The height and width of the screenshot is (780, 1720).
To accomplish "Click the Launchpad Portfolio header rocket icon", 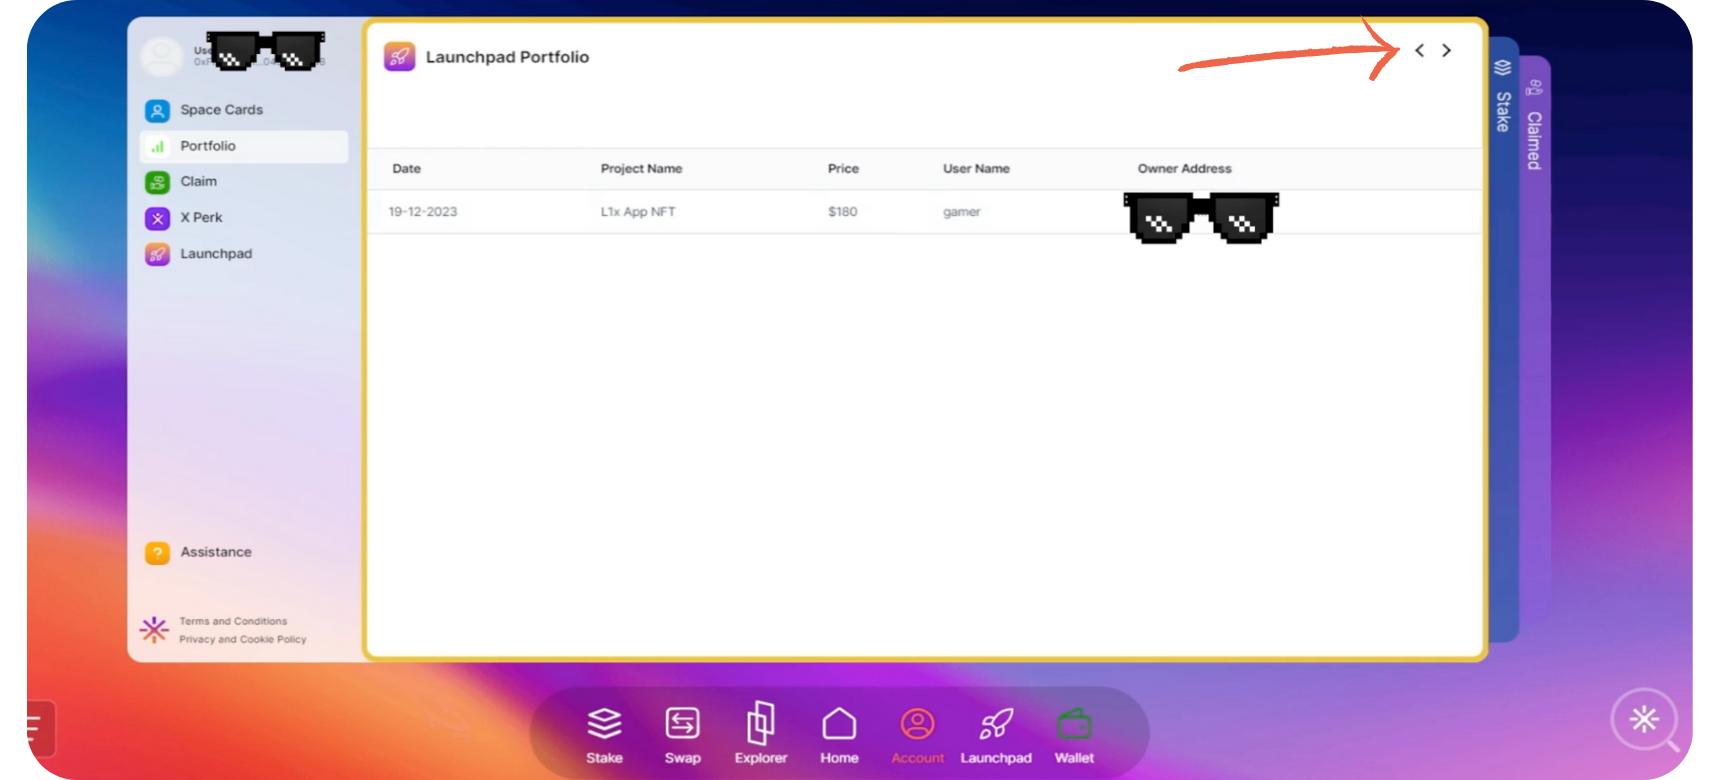I will [399, 57].
